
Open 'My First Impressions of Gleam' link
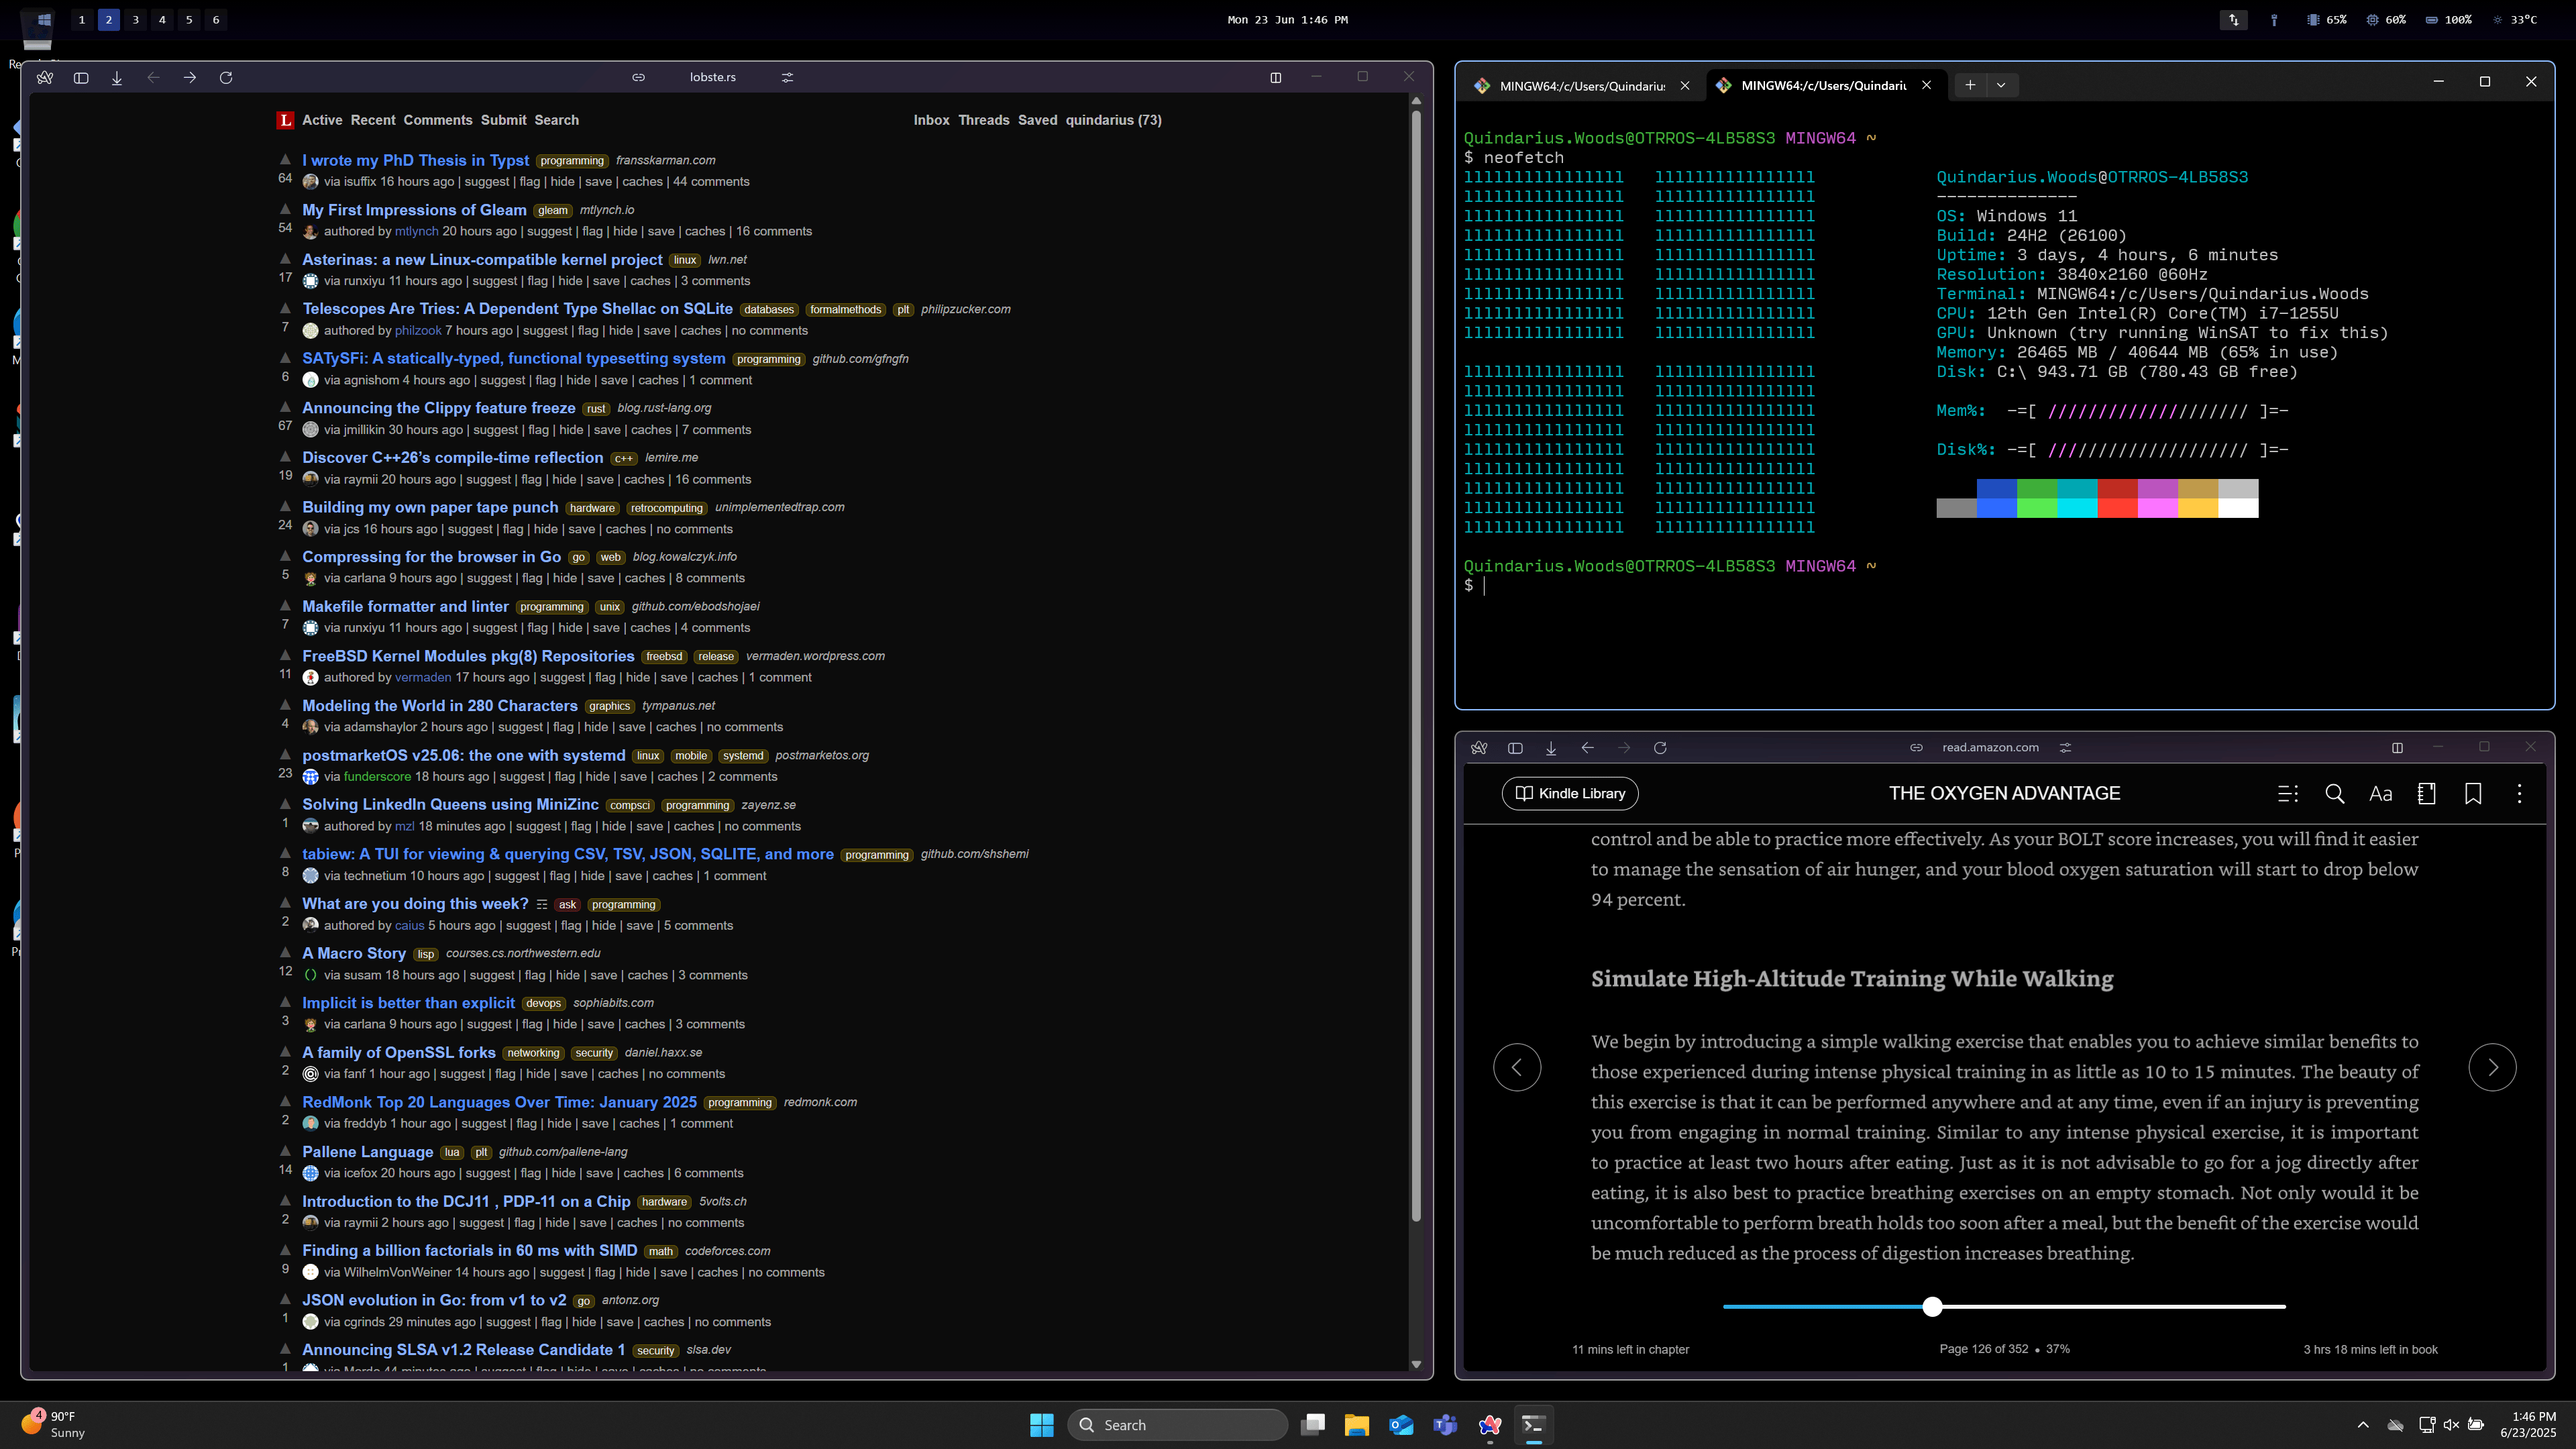click(x=414, y=210)
